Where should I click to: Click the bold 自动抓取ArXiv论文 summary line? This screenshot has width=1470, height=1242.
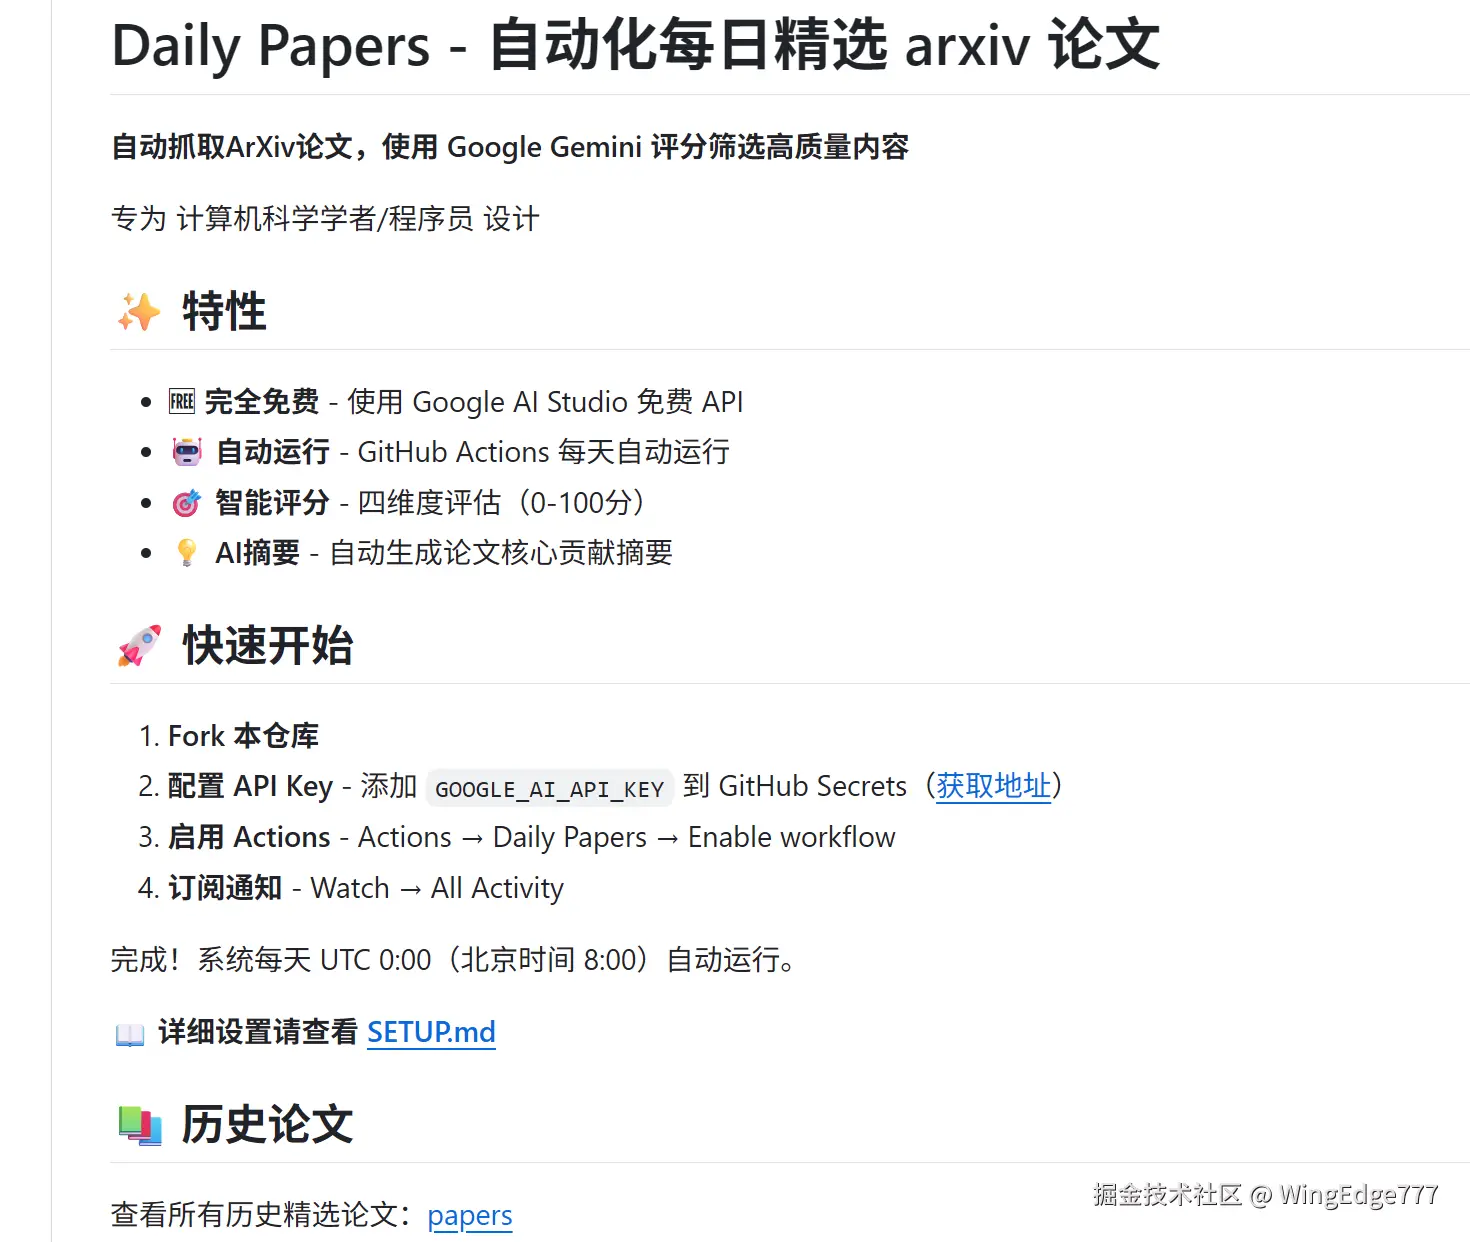point(510,147)
